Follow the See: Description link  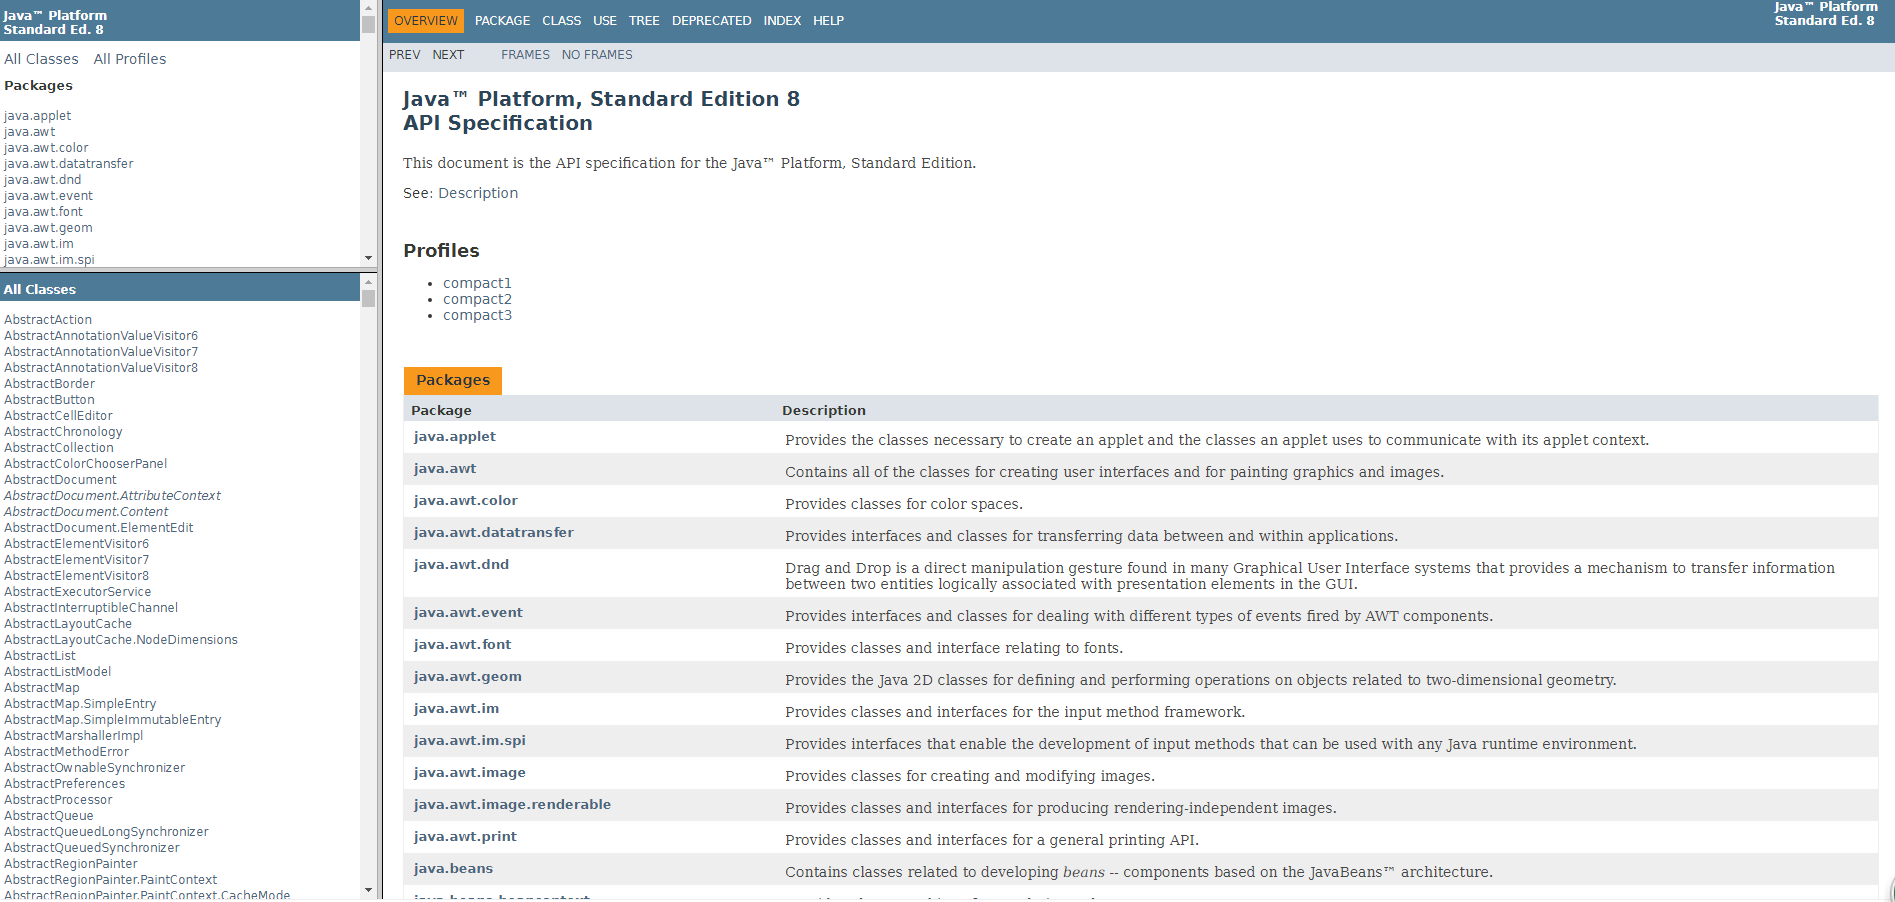click(x=478, y=193)
